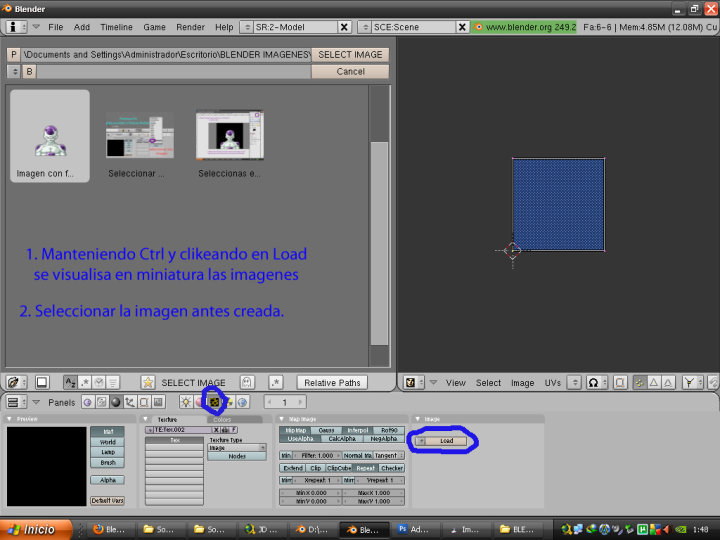Toggle the MipMap option

[295, 430]
